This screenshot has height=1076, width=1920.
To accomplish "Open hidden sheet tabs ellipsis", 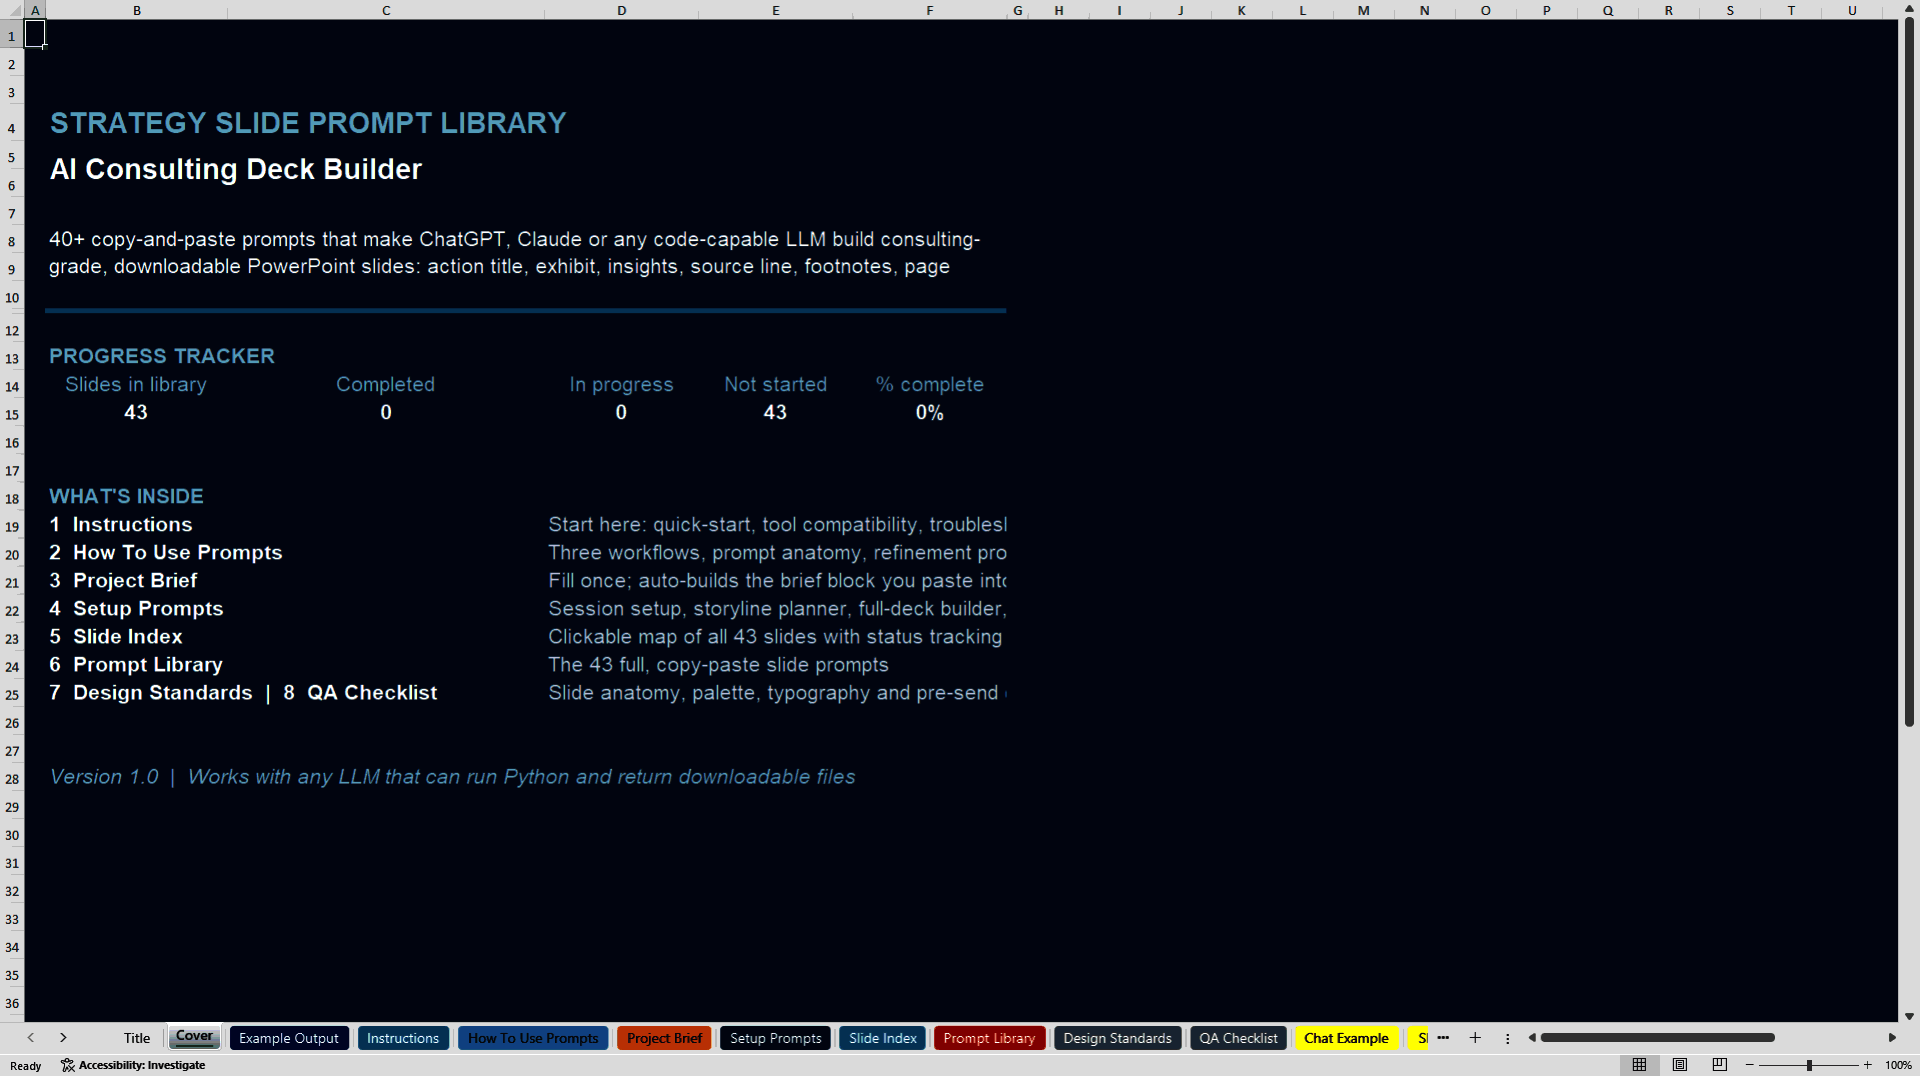I will point(1443,1038).
